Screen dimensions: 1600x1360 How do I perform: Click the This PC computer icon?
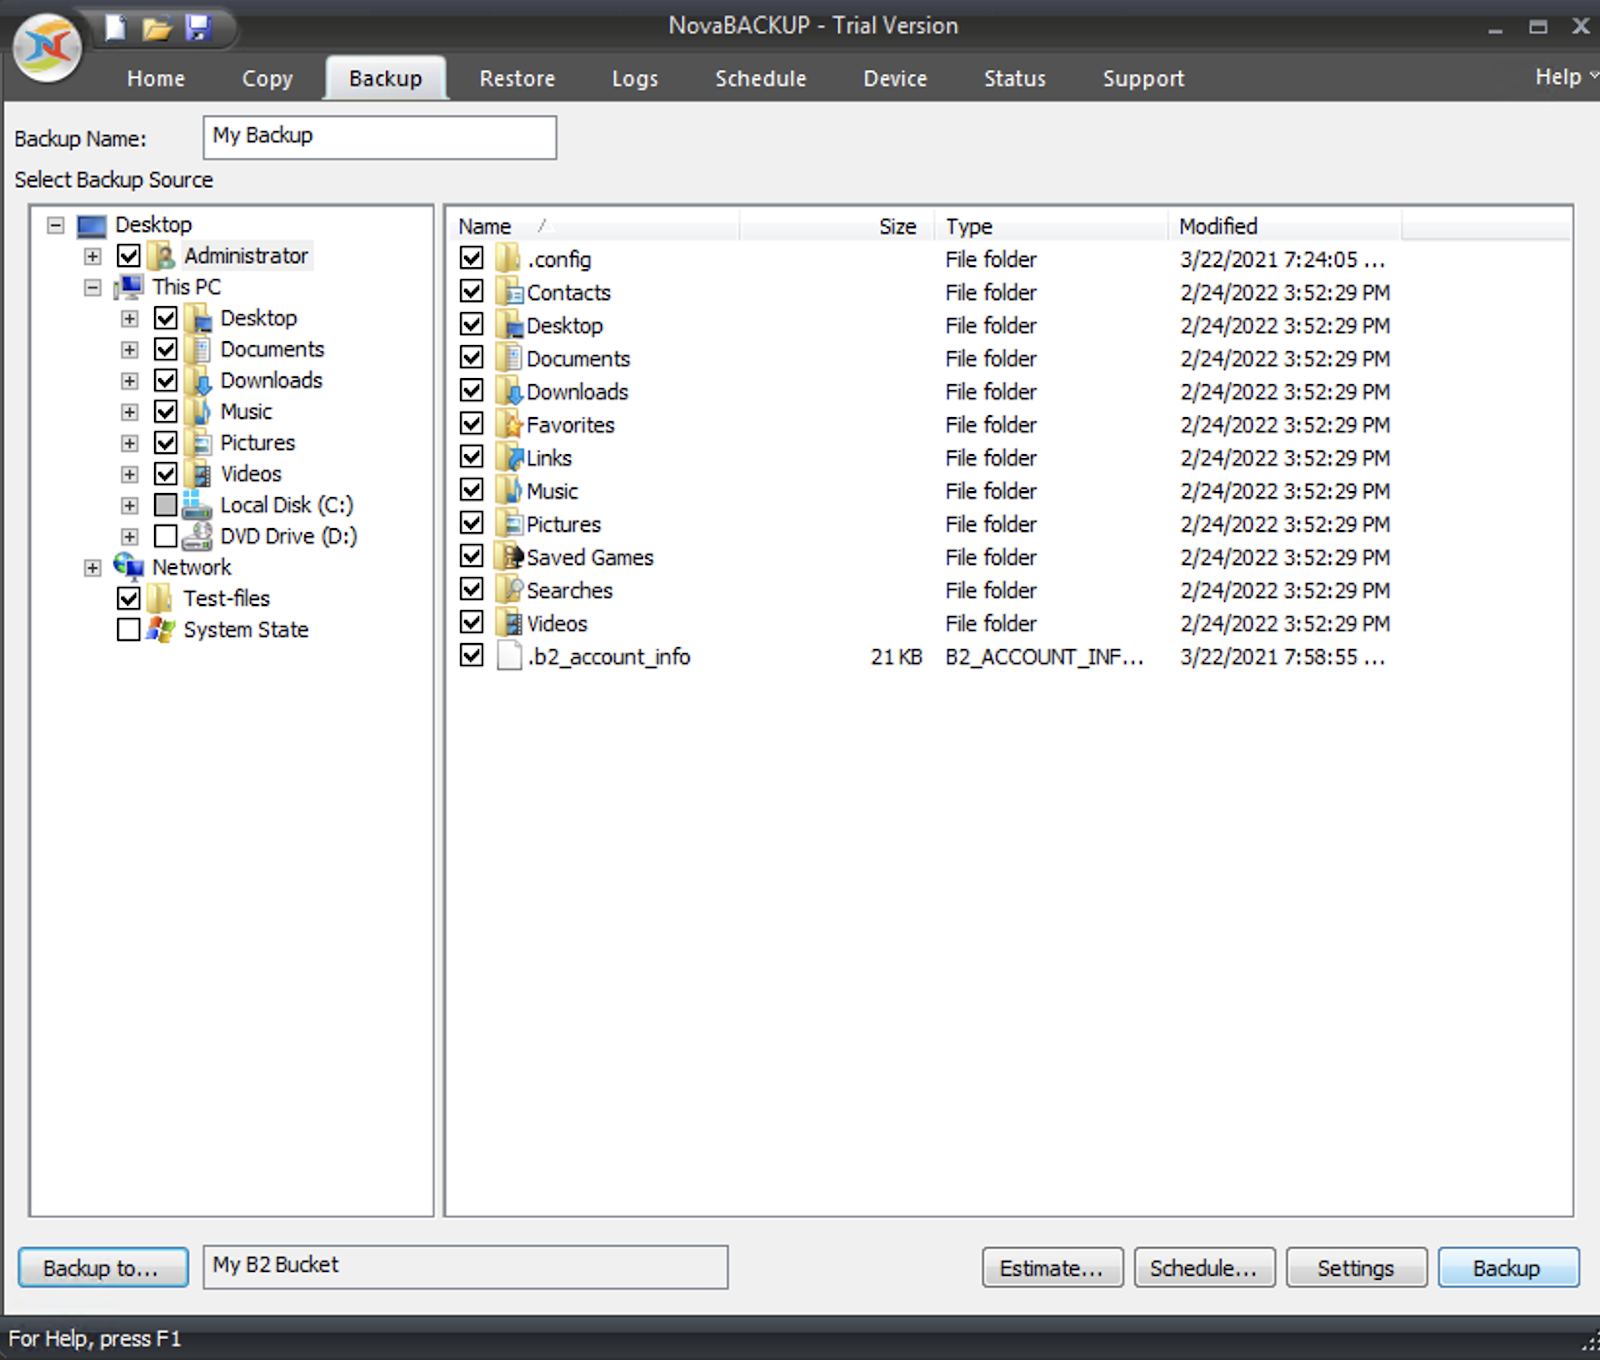tap(129, 287)
